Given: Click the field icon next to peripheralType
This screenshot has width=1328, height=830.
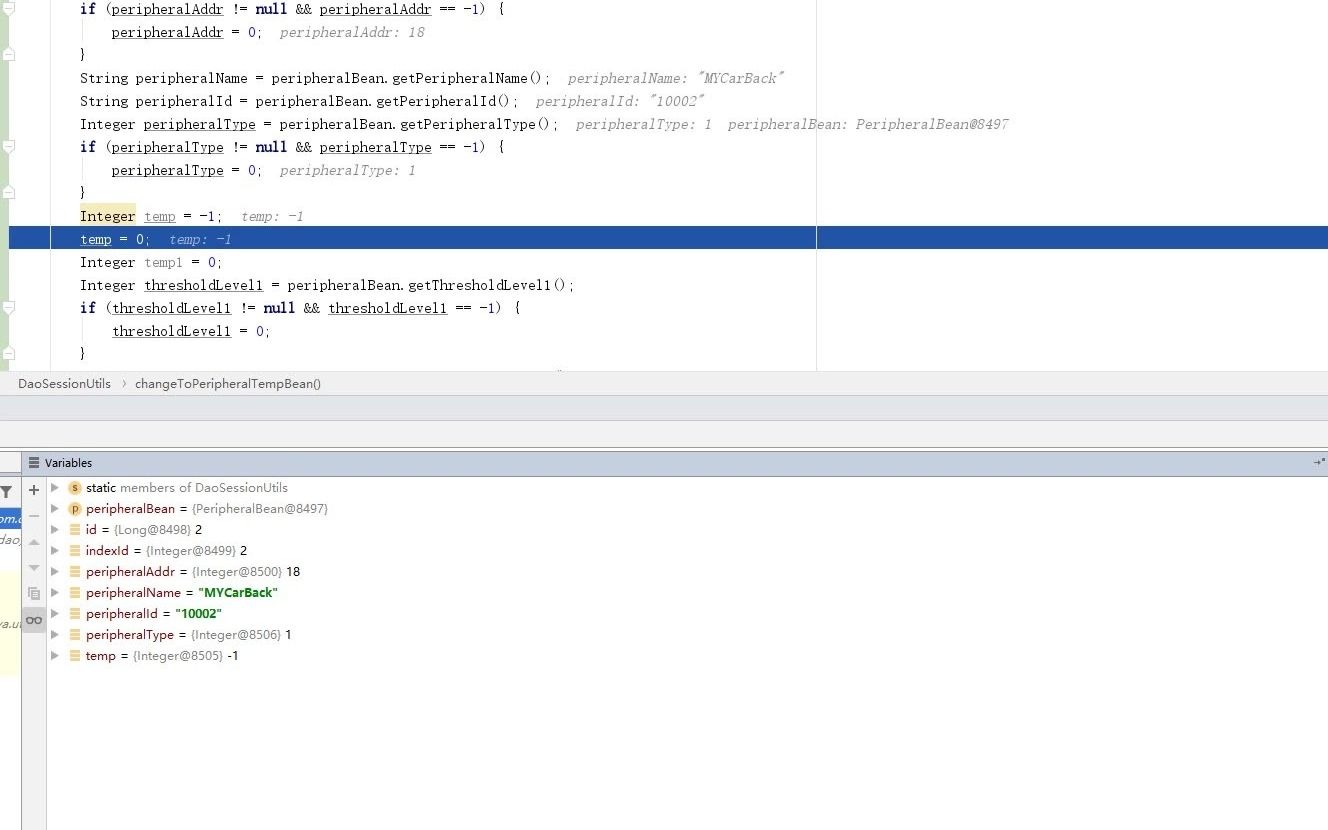Looking at the screenshot, I should (x=75, y=635).
